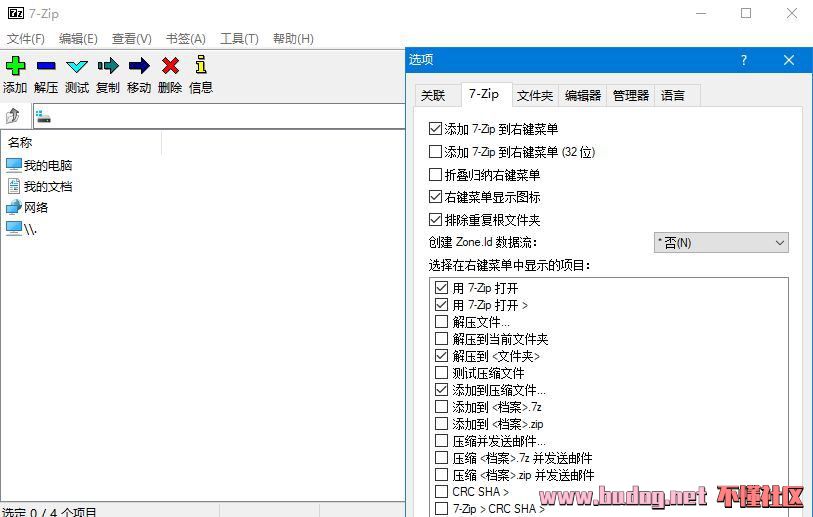Image resolution: width=813 pixels, height=517 pixels.
Task: Check 添加到 <档案>.7z item
Action: coord(441,407)
